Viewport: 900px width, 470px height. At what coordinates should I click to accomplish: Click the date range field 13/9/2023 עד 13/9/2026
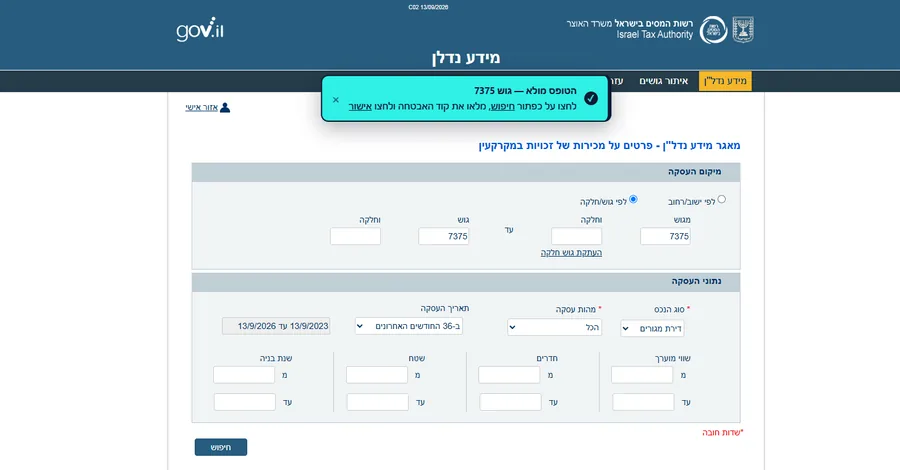[276, 326]
